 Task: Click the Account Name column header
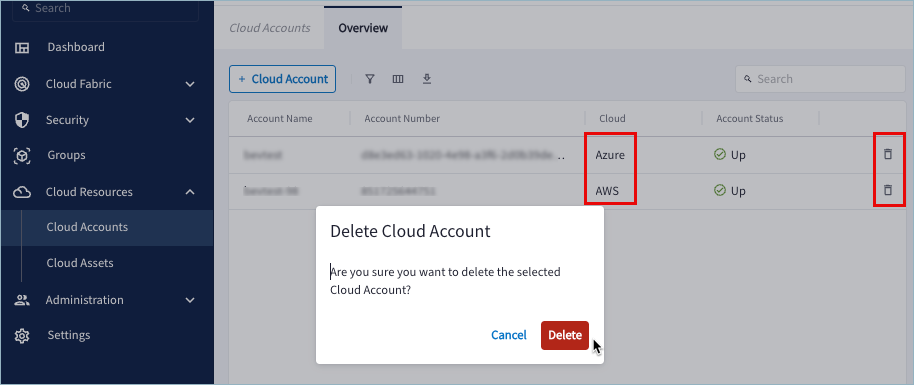(x=280, y=118)
